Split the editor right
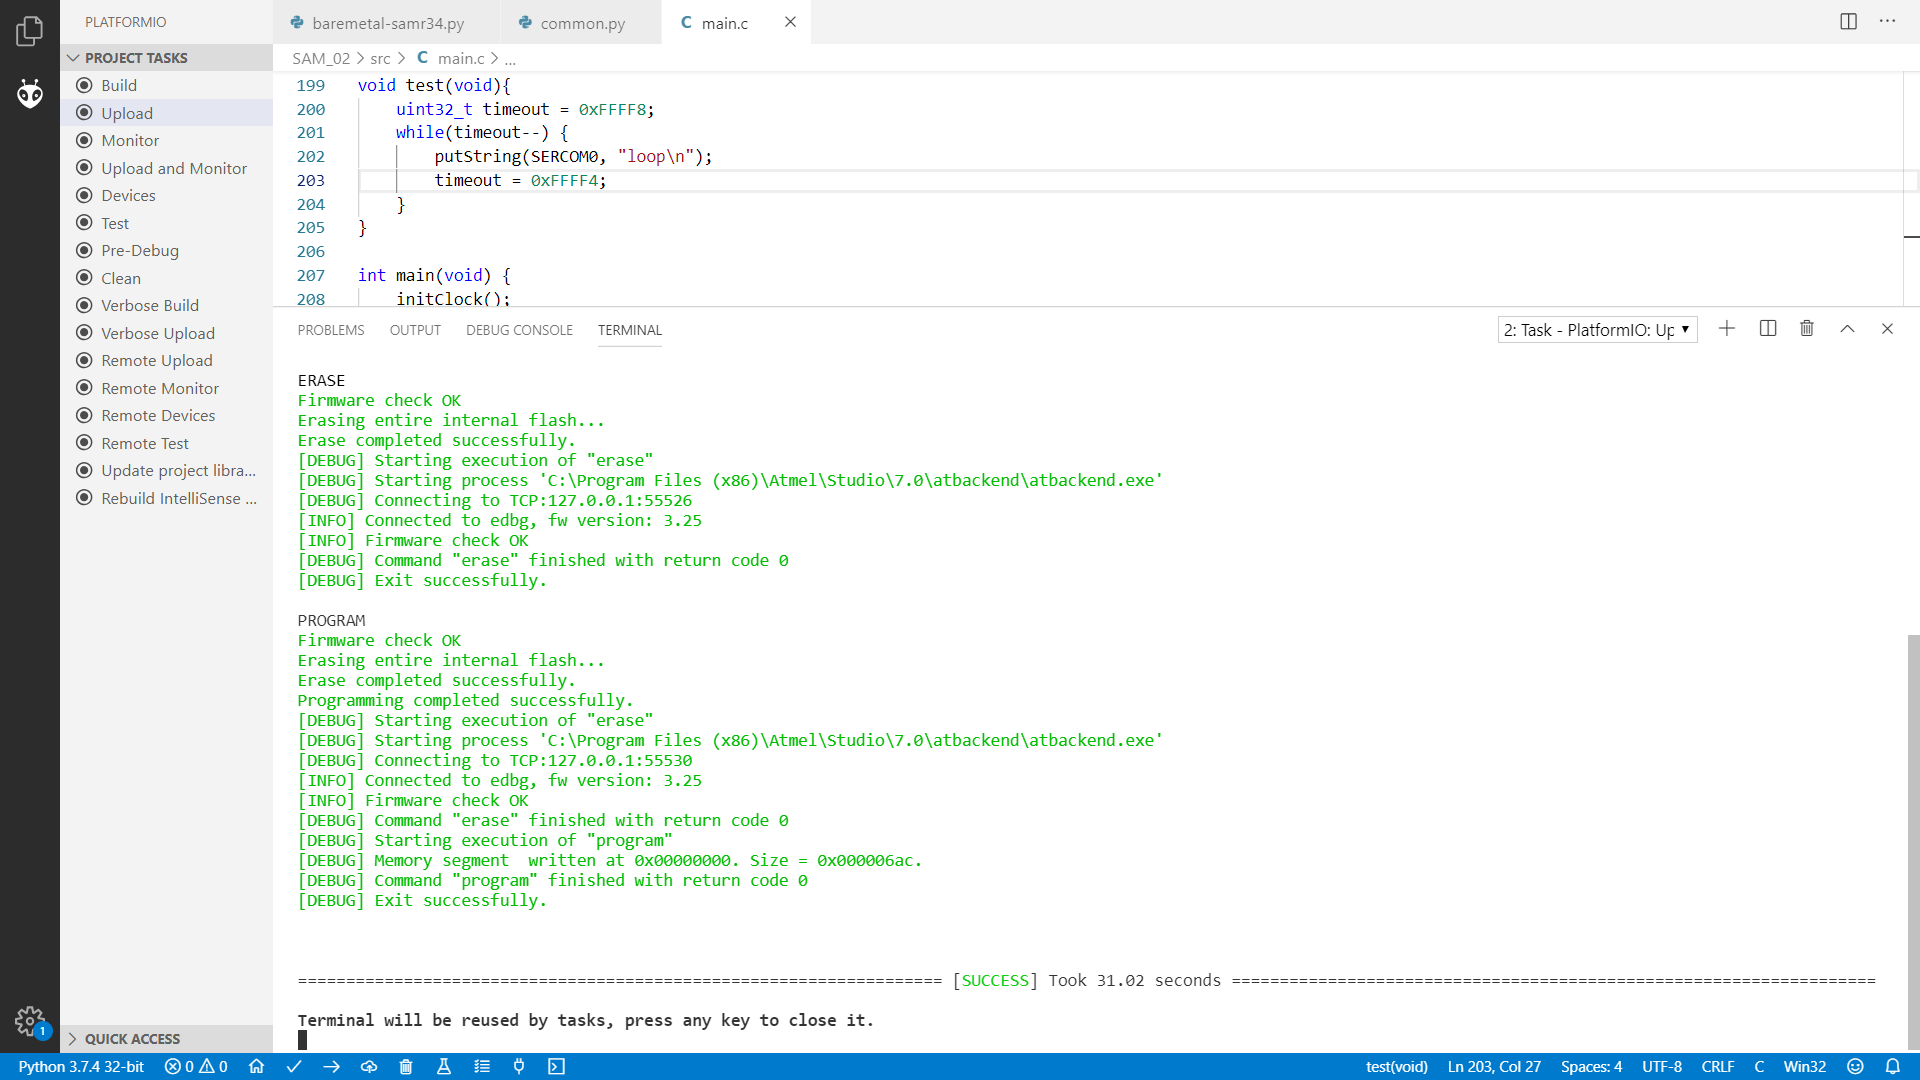 tap(1848, 21)
